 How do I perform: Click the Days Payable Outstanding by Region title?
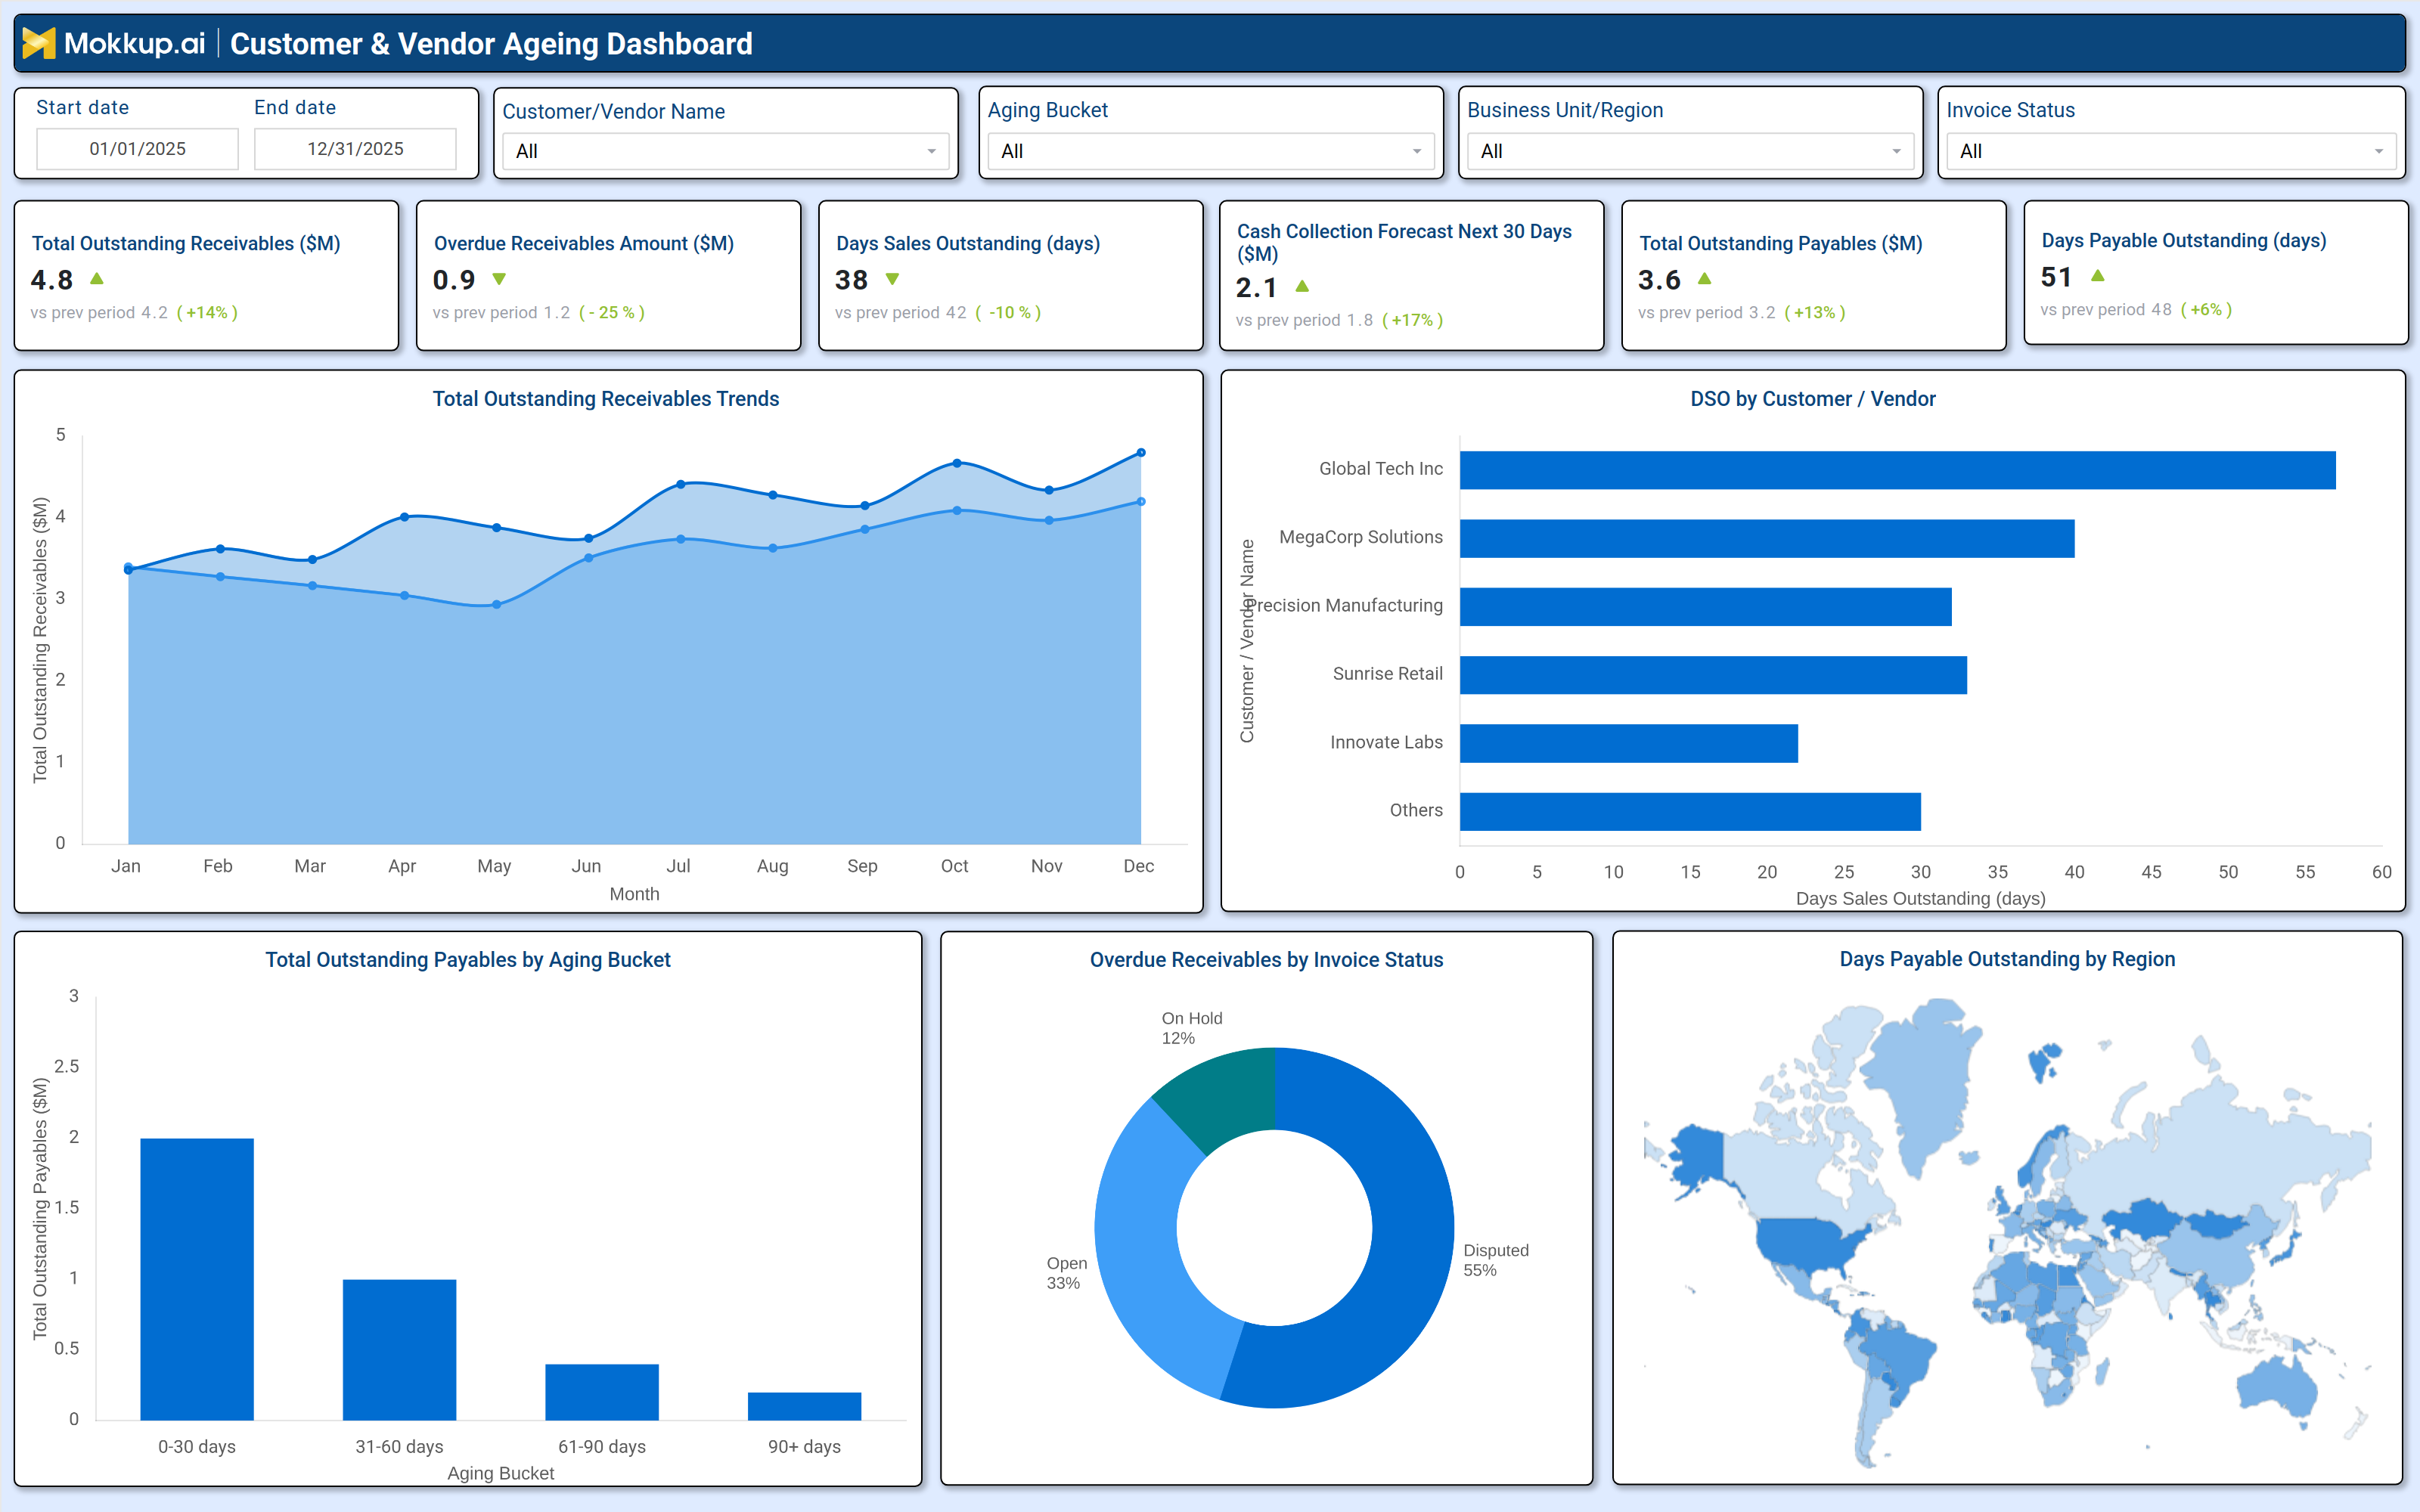2007,958
